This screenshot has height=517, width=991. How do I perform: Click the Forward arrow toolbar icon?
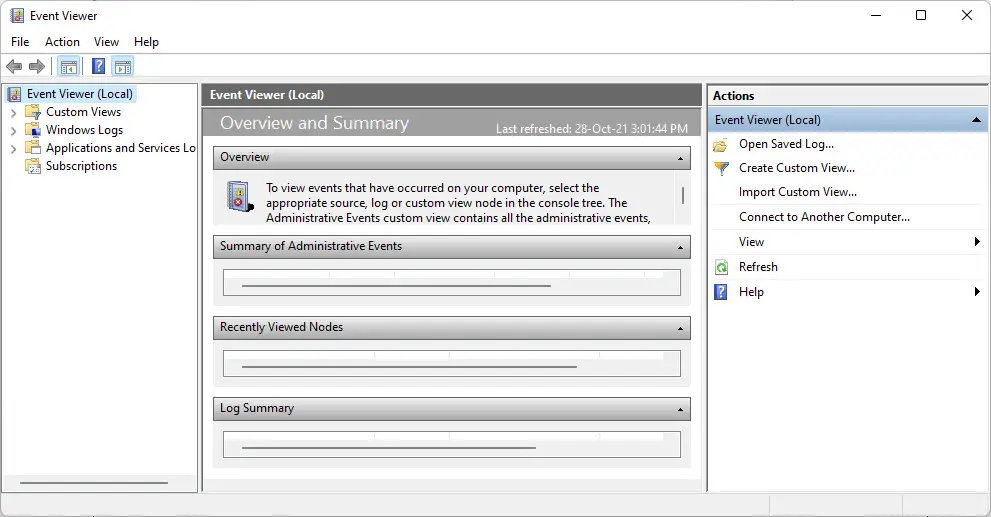click(37, 66)
